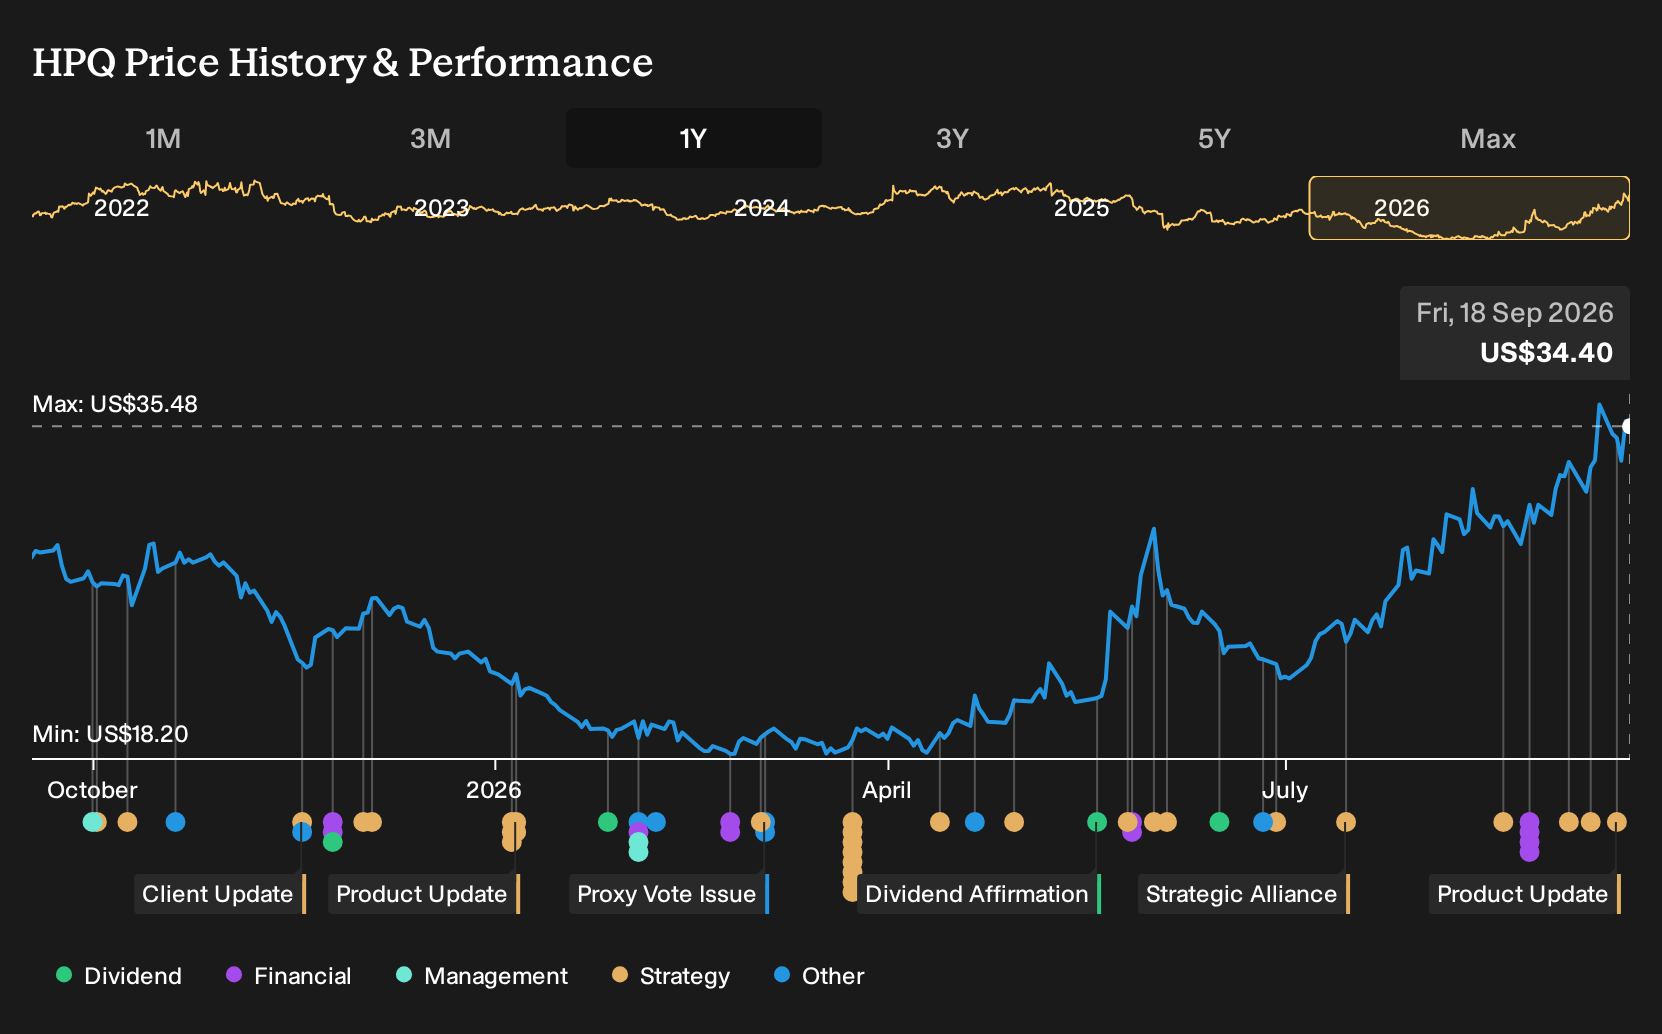Screen dimensions: 1662x1034
Task: Jump to 2024 in the overview chart
Action: 761,208
